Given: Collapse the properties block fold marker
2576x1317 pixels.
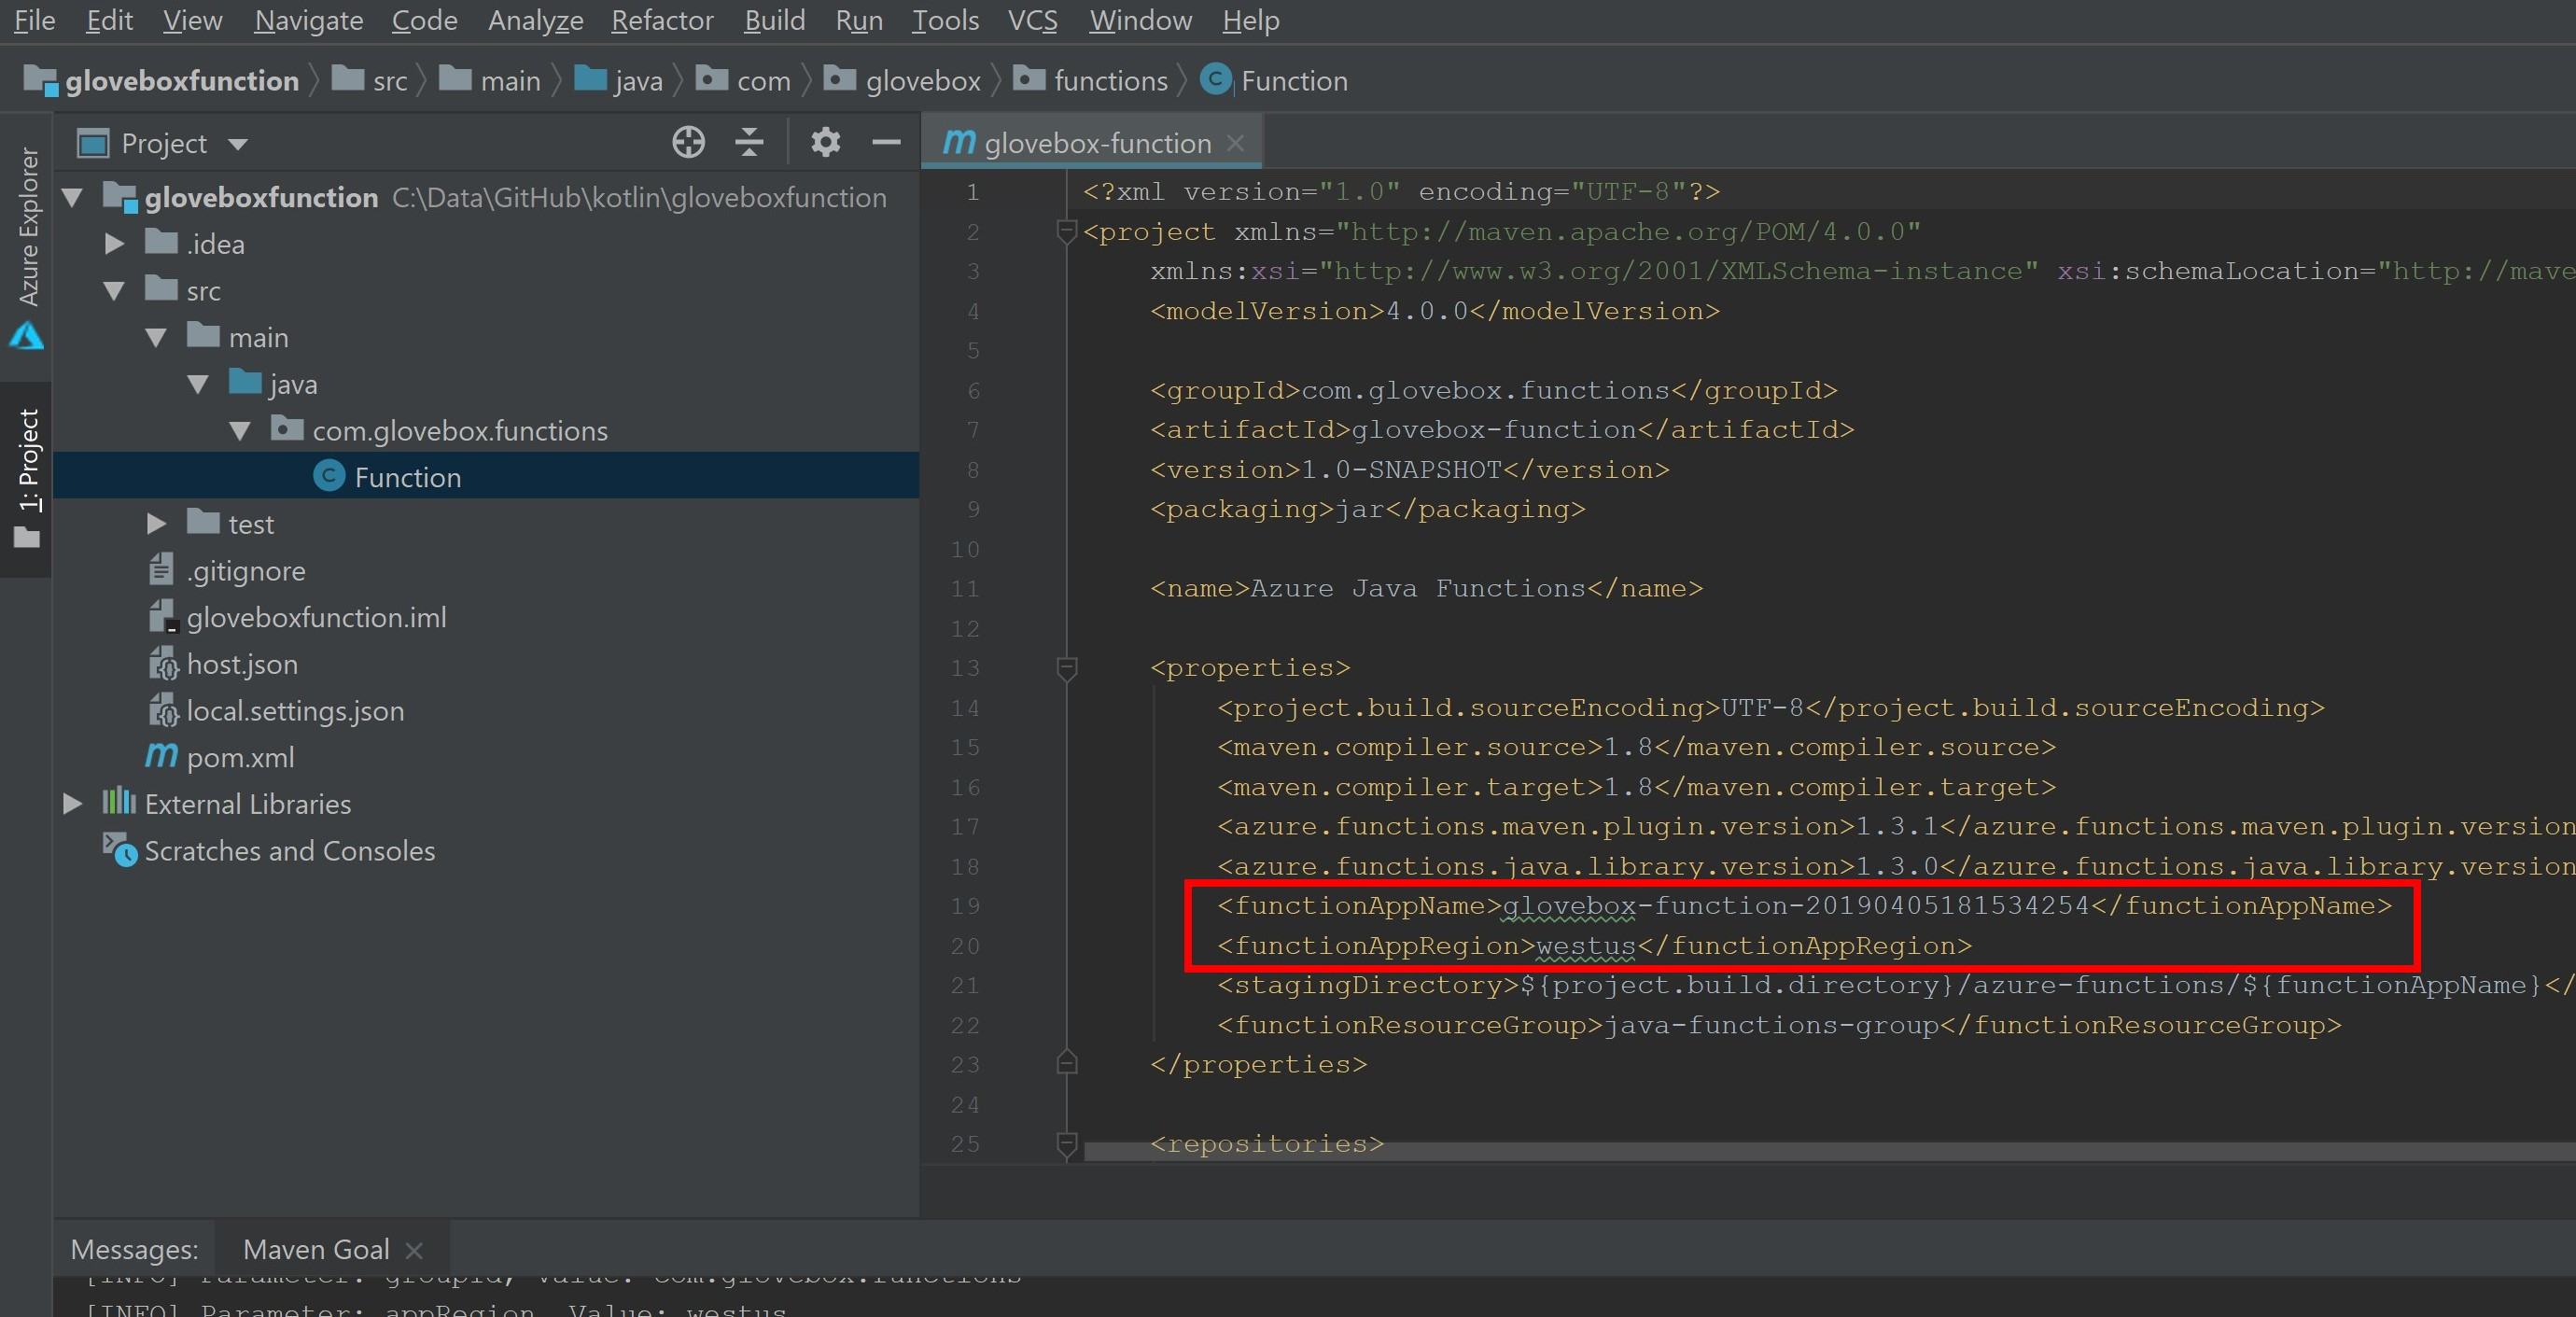Looking at the screenshot, I should (x=1067, y=667).
